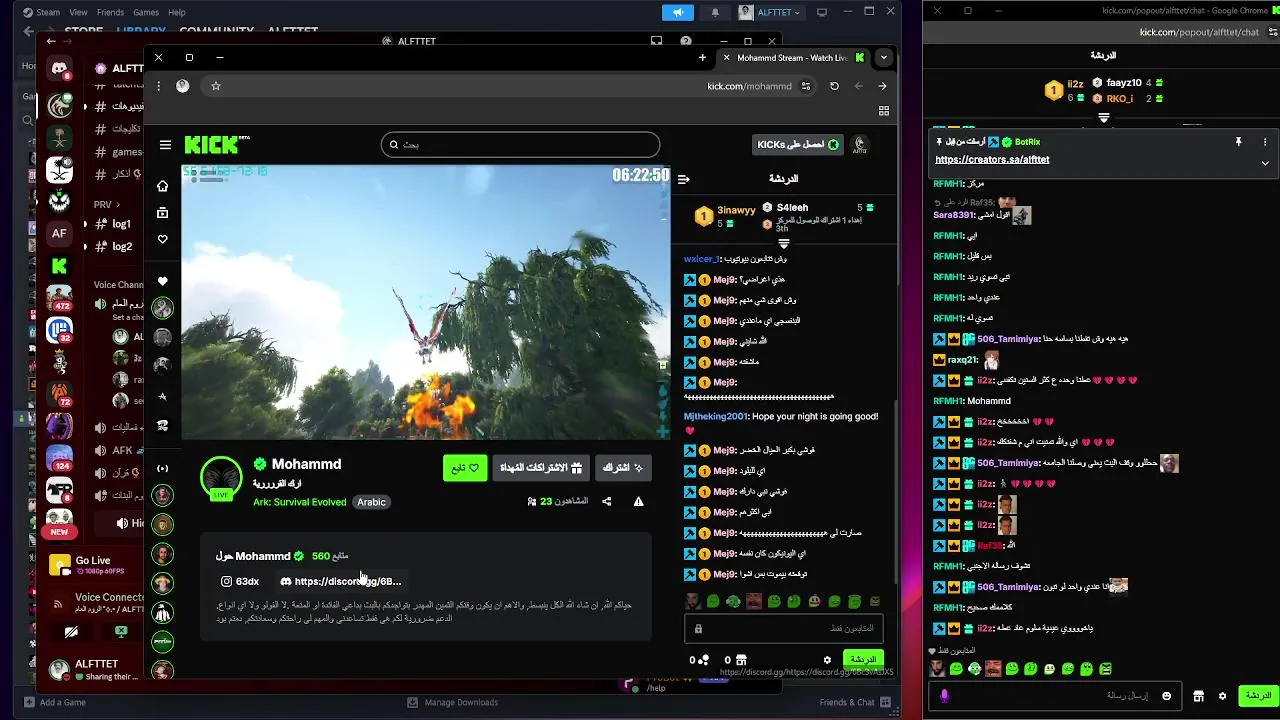This screenshot has width=1280, height=720.
Task: Click the subscribe button on Mohammd
Action: point(623,468)
